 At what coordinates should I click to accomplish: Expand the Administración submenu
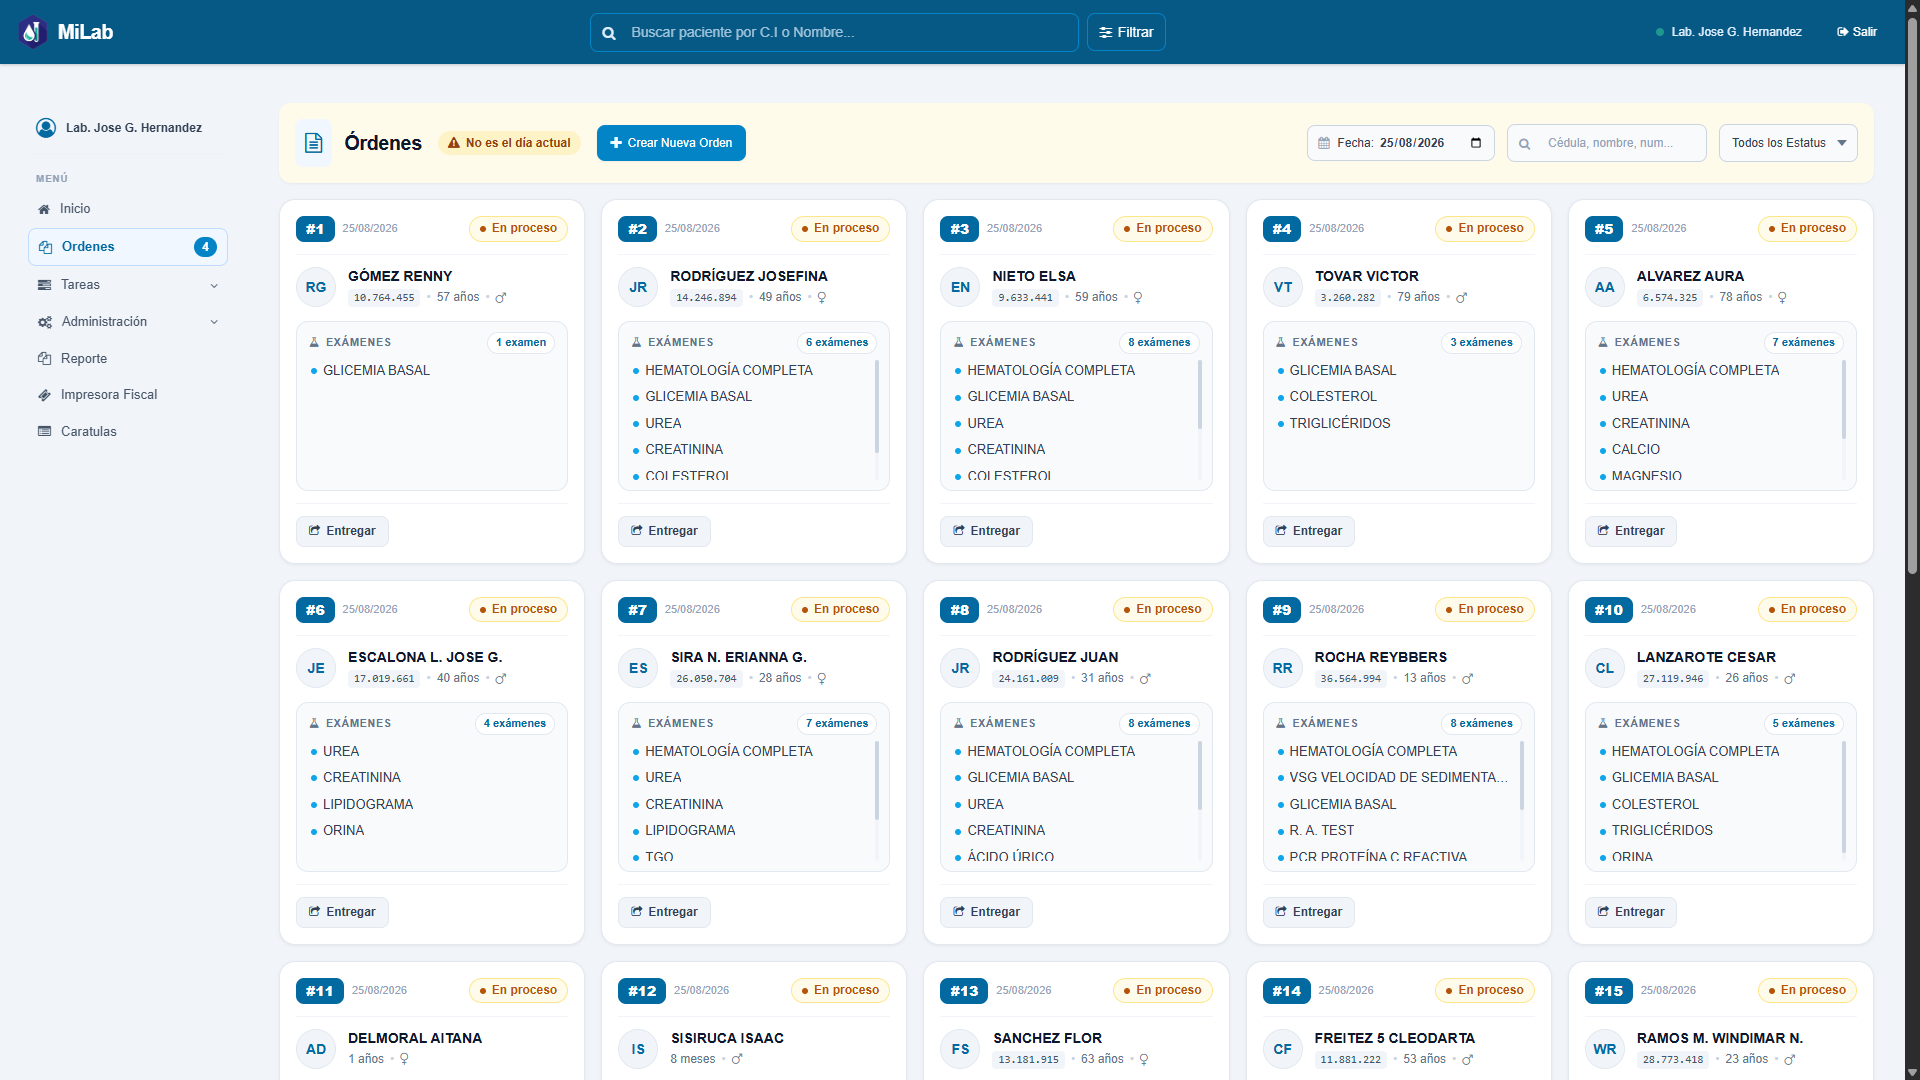pyautogui.click(x=128, y=322)
